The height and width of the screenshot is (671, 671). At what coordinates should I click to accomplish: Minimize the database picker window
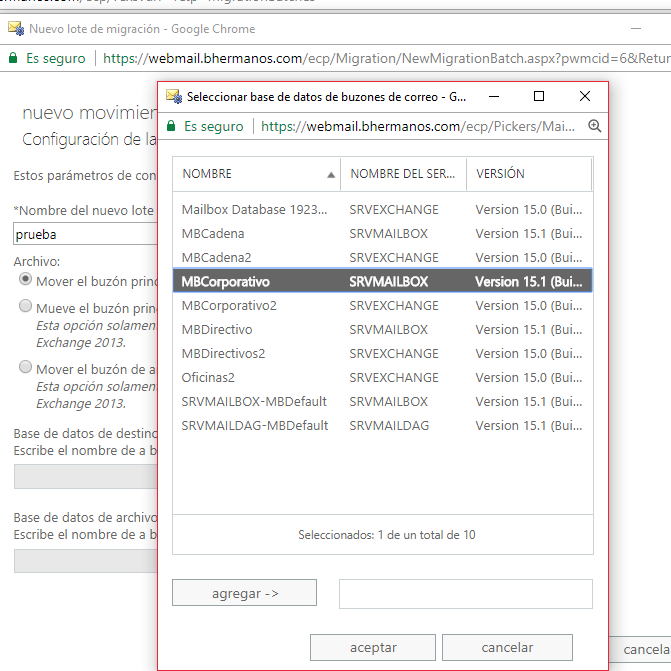[x=494, y=96]
